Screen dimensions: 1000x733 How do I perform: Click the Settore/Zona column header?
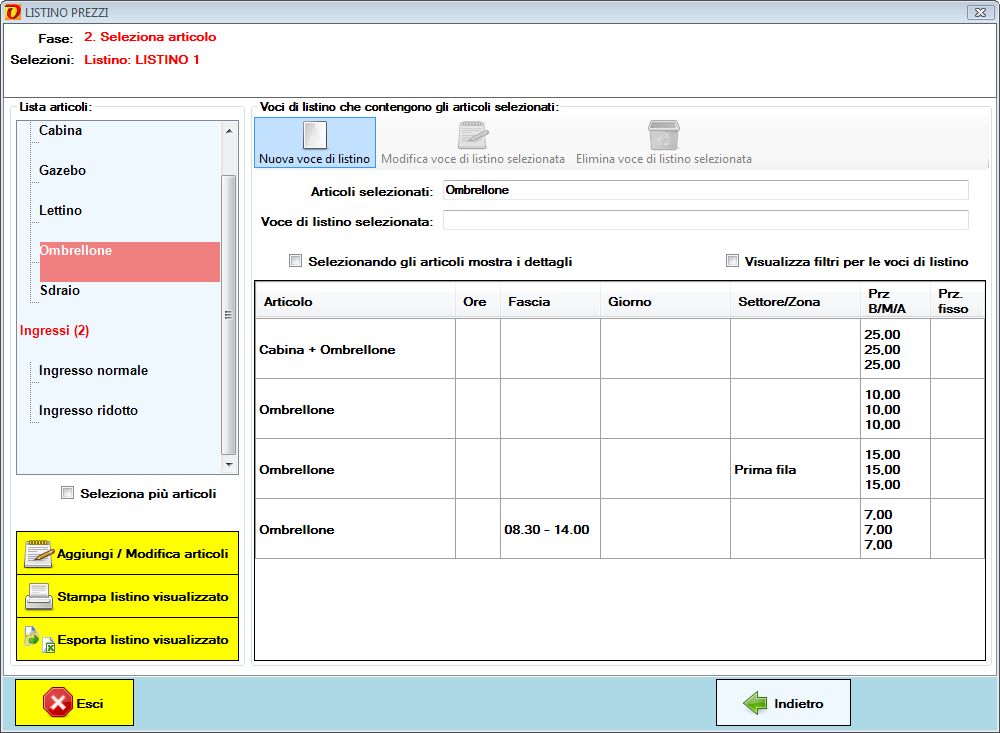[x=795, y=301]
